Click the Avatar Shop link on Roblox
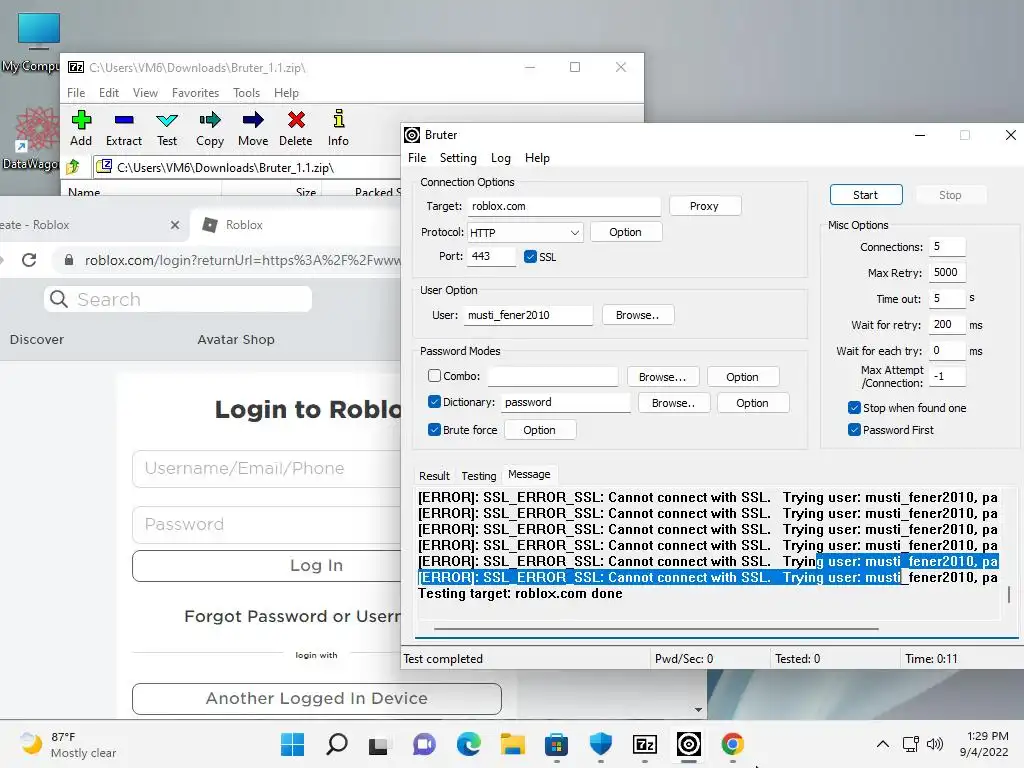The width and height of the screenshot is (1024, 768). click(236, 340)
